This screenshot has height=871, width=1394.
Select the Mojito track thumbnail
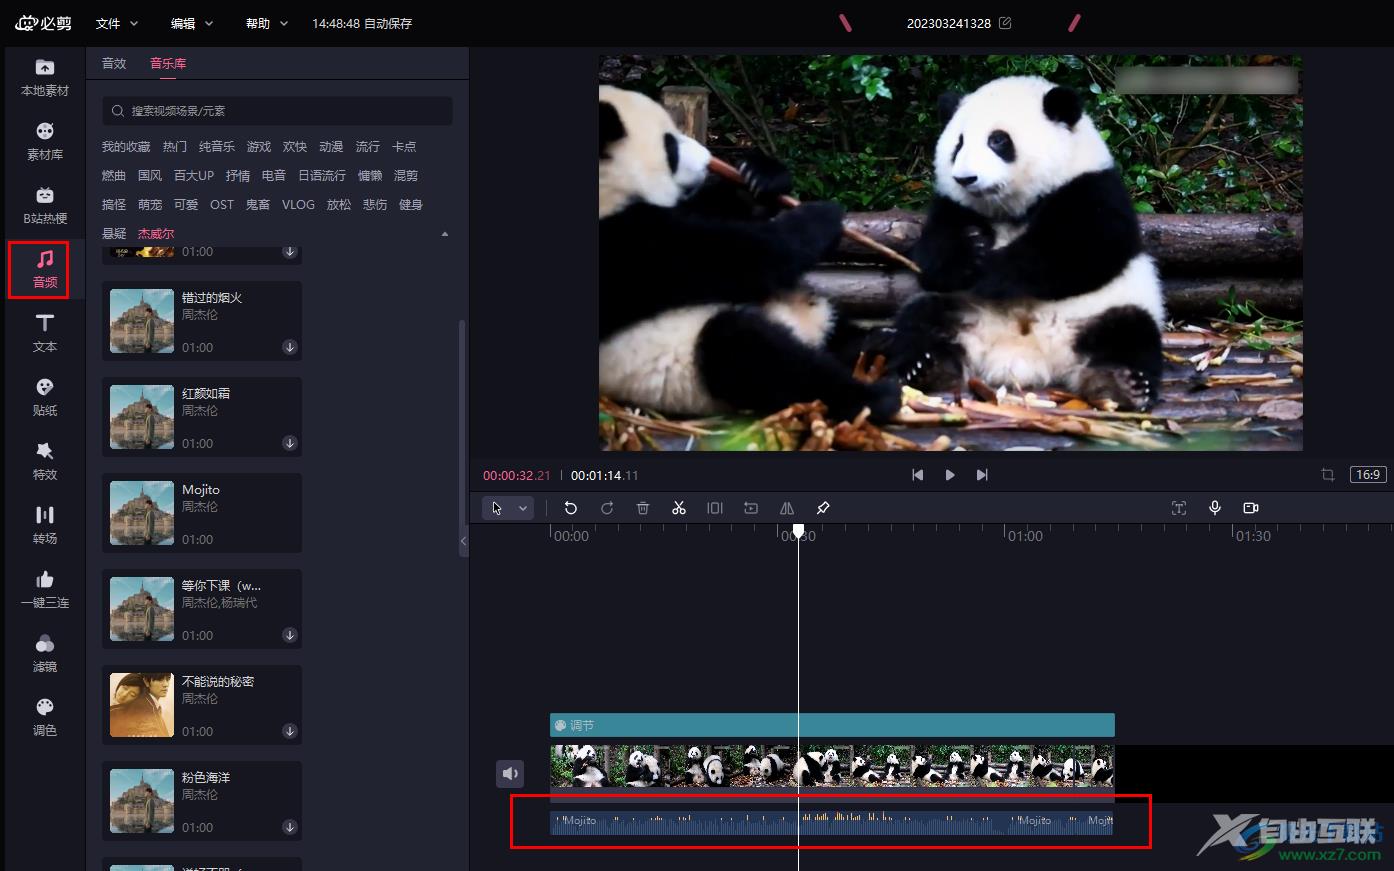click(142, 513)
